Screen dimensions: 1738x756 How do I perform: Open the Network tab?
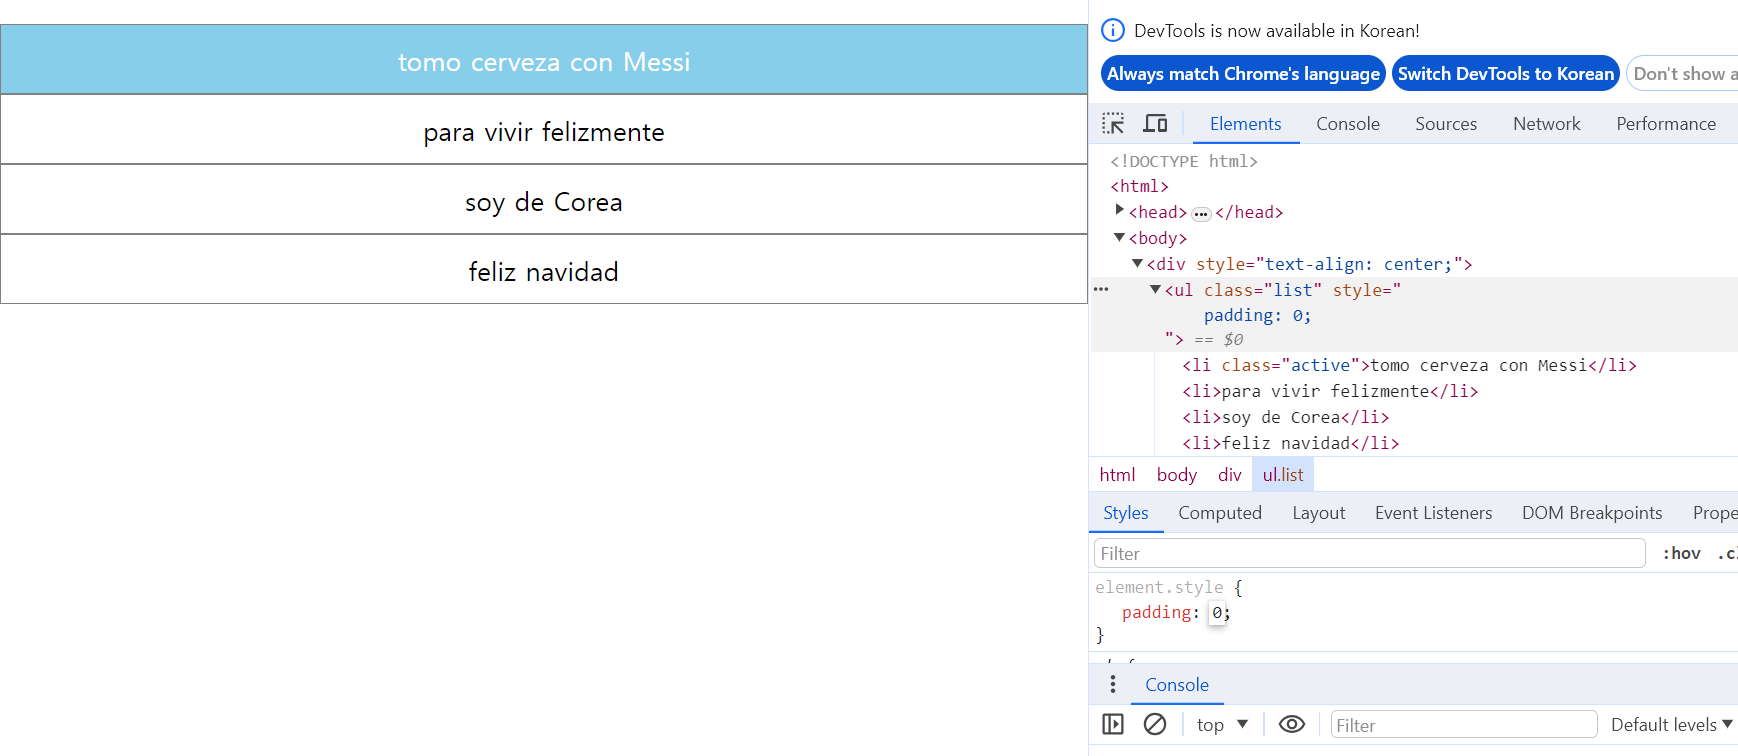pos(1547,123)
